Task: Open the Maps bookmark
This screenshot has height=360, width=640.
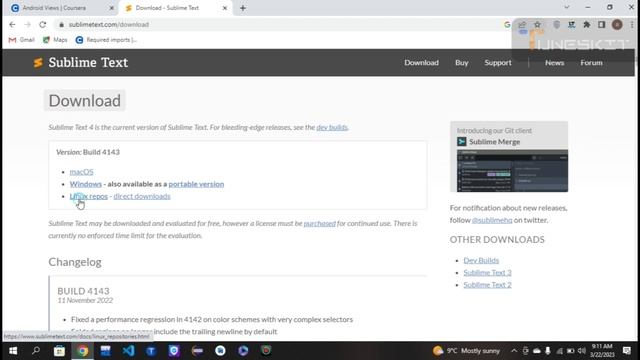Action: (x=55, y=40)
